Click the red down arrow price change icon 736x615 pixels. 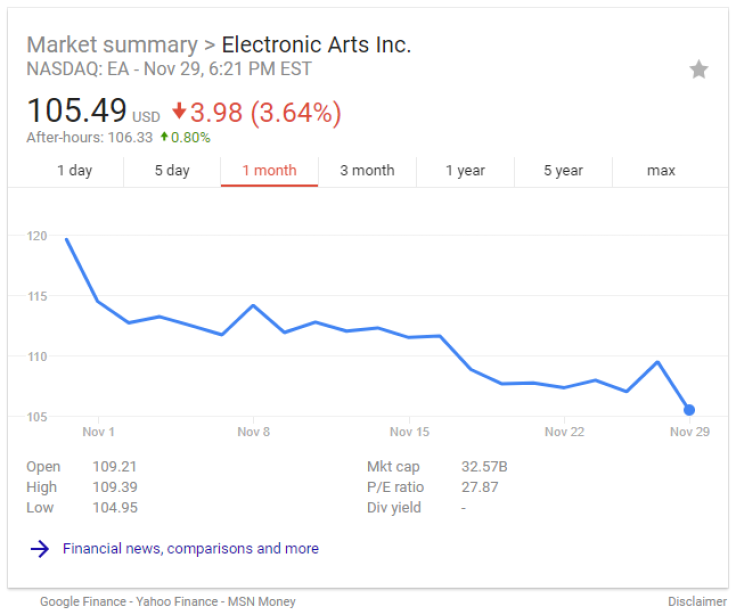[179, 111]
